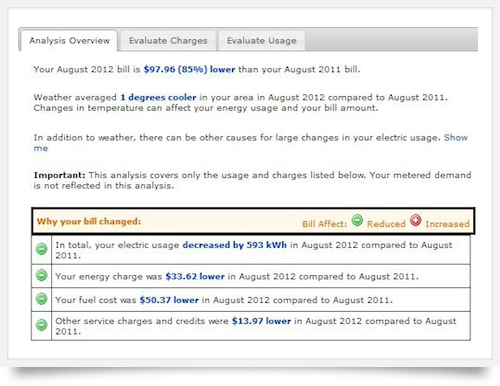Click 'decreased by 593 kWh' text
The width and height of the screenshot is (500, 386).
(234, 245)
